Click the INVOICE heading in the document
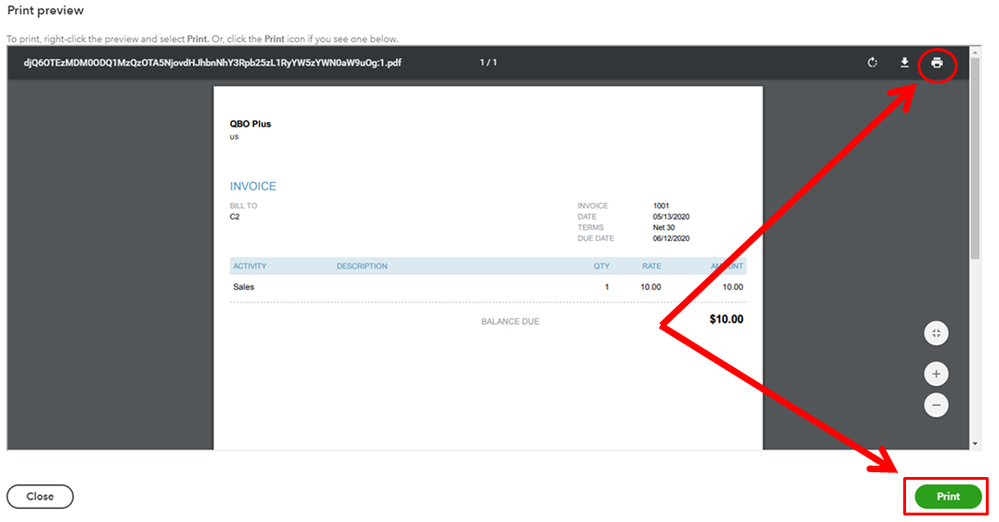The height and width of the screenshot is (522, 999). (253, 186)
